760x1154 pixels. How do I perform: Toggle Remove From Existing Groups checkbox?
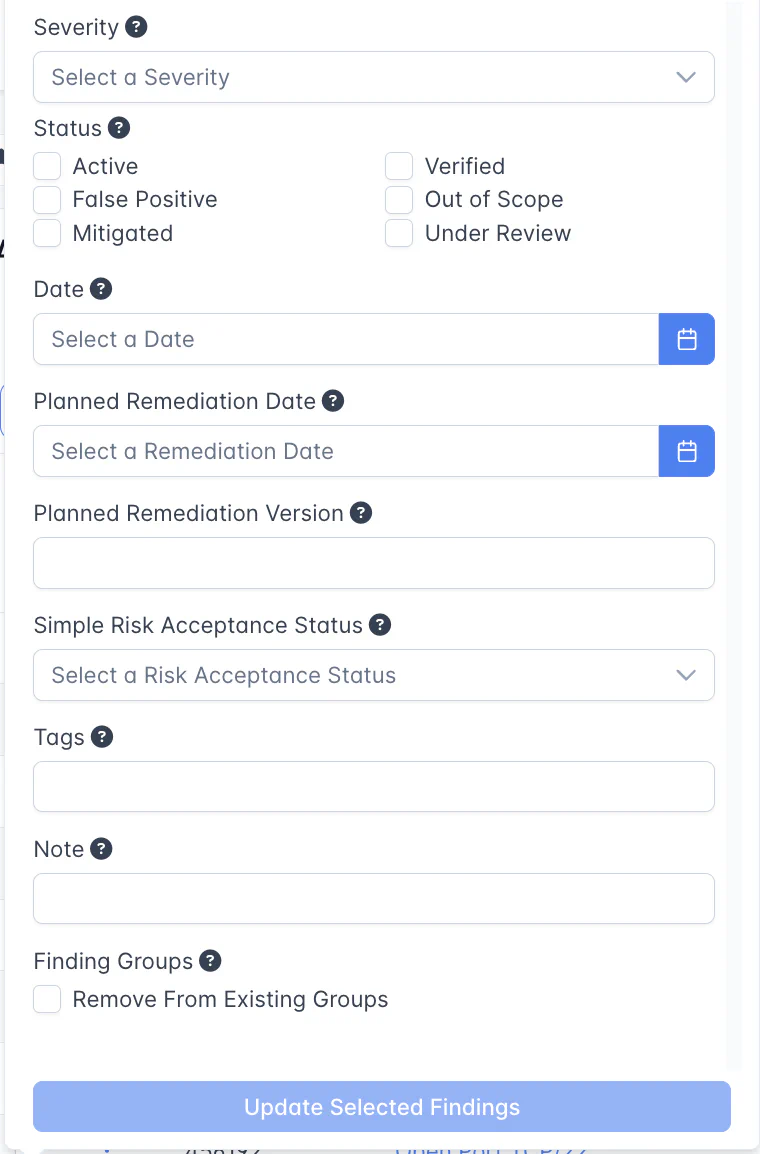tap(47, 999)
